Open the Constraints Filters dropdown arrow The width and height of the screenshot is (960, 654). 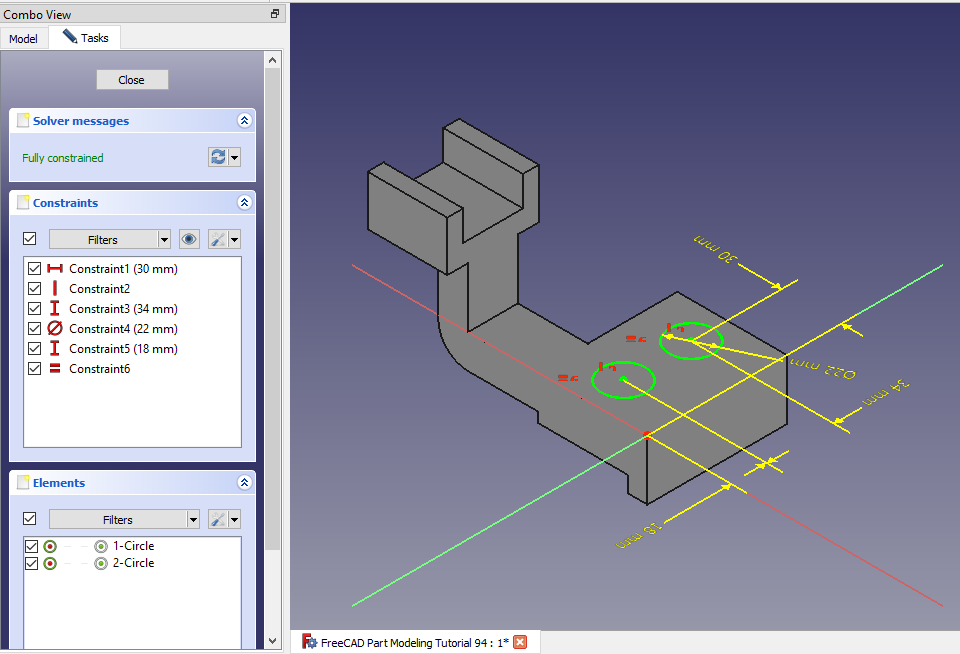(x=164, y=239)
